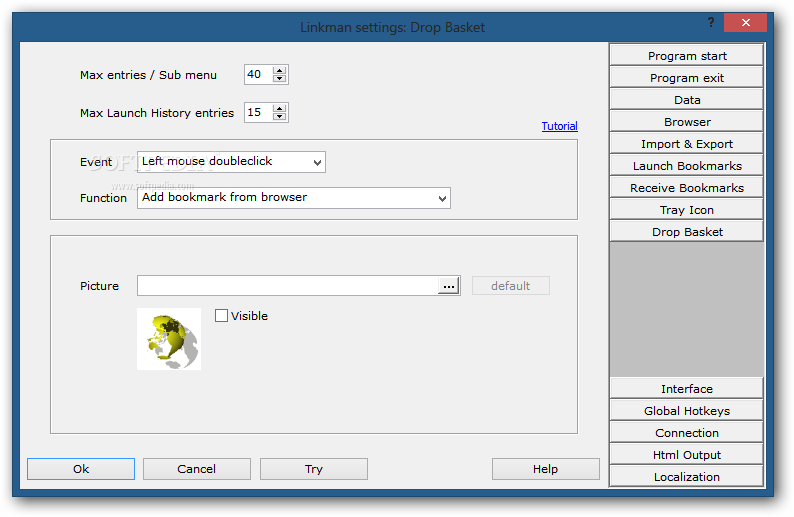Decrease Max Launch History entries value
The height and width of the screenshot is (517, 794).
click(x=280, y=116)
